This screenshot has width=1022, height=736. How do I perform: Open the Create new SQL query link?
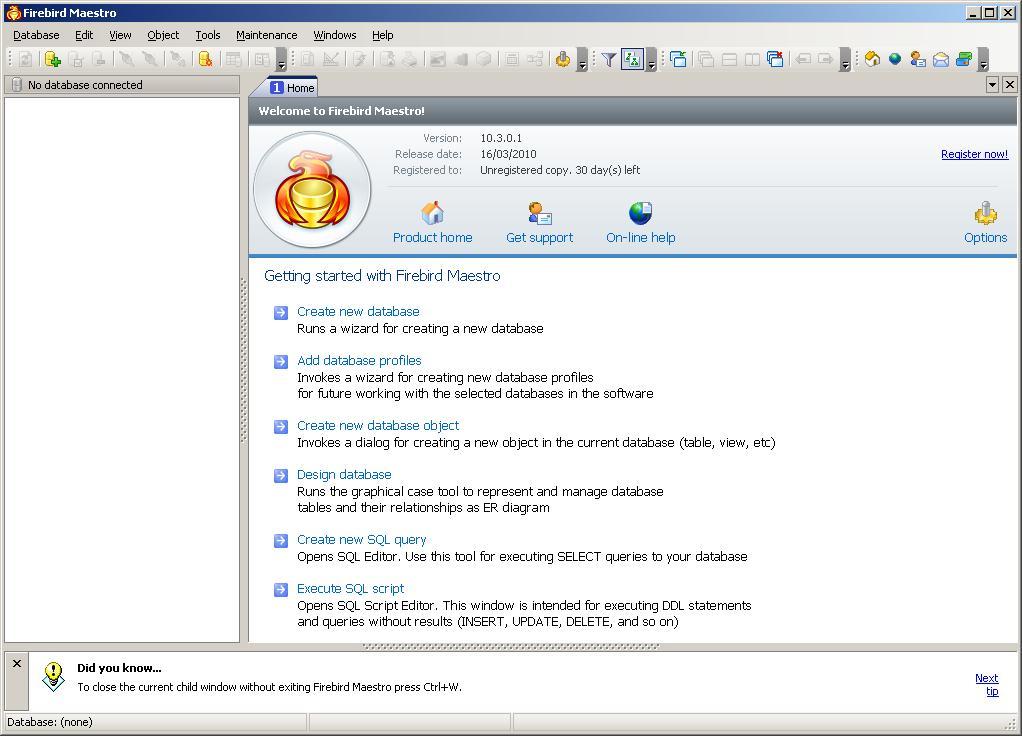361,539
